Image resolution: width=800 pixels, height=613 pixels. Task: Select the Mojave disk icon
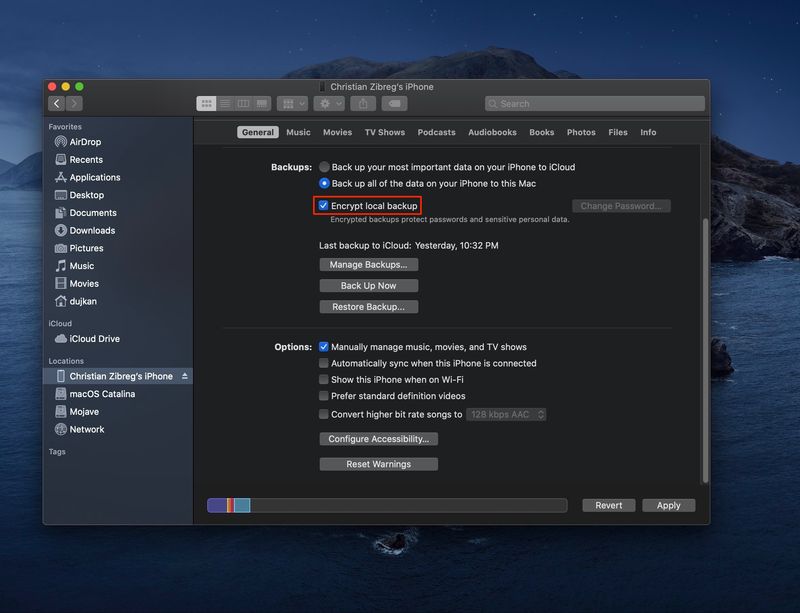click(61, 411)
